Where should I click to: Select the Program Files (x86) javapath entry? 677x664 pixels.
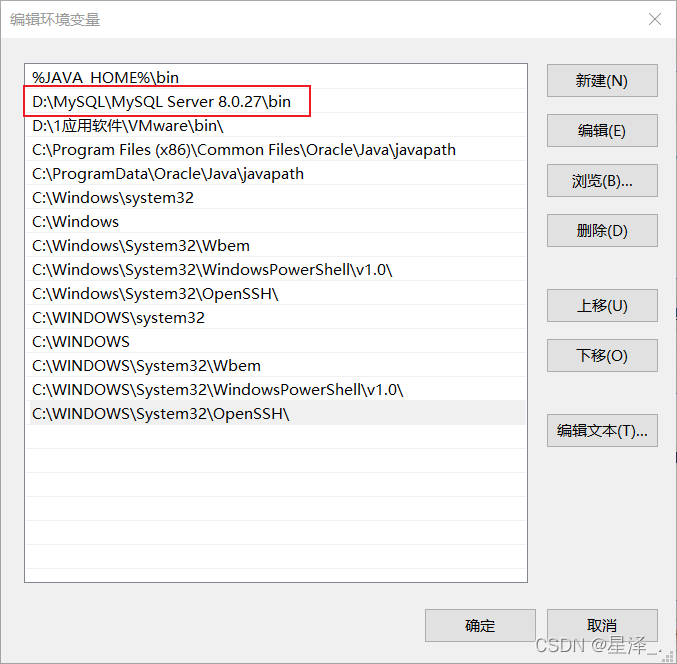[276, 149]
